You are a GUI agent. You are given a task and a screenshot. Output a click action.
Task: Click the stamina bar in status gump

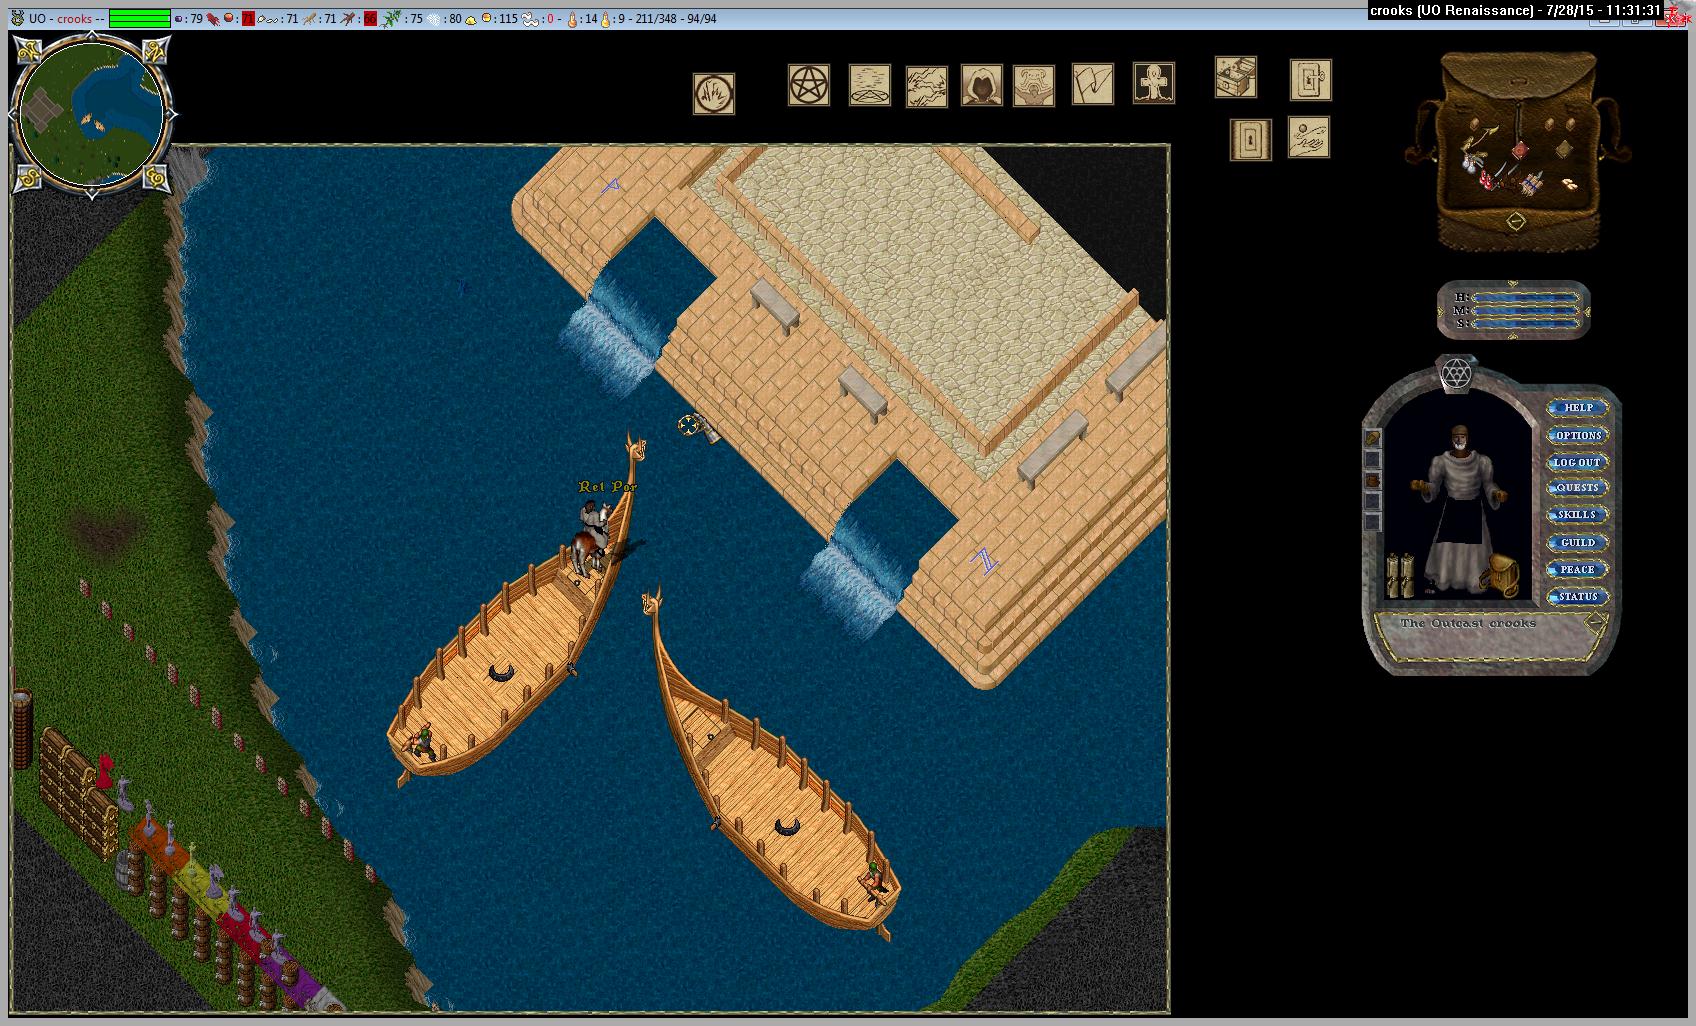click(1526, 323)
